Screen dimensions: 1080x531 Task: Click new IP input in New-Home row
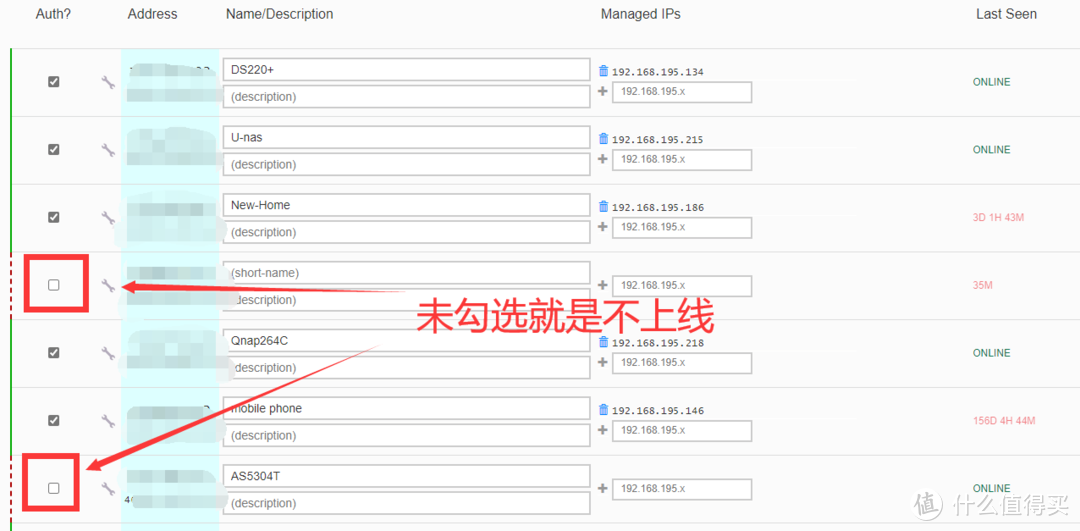(x=682, y=227)
